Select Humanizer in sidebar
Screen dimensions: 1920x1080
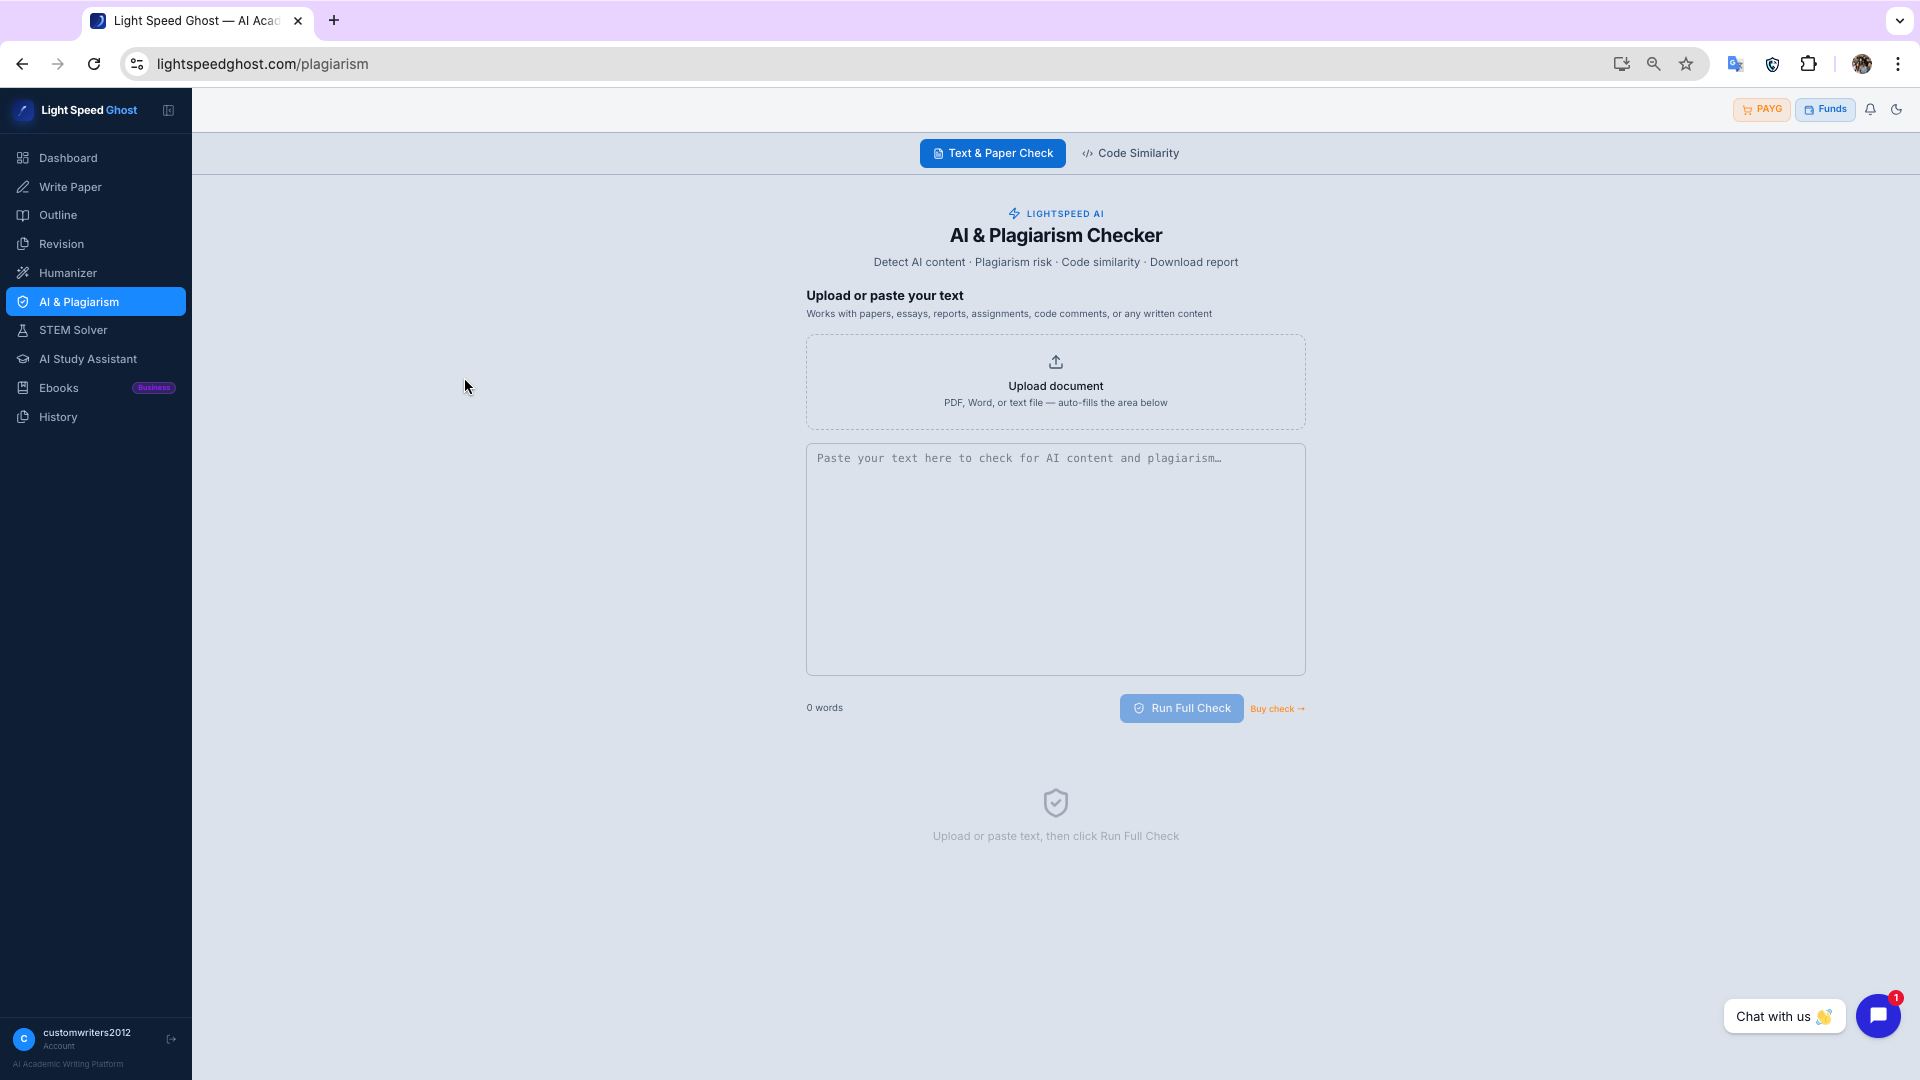click(x=96, y=273)
